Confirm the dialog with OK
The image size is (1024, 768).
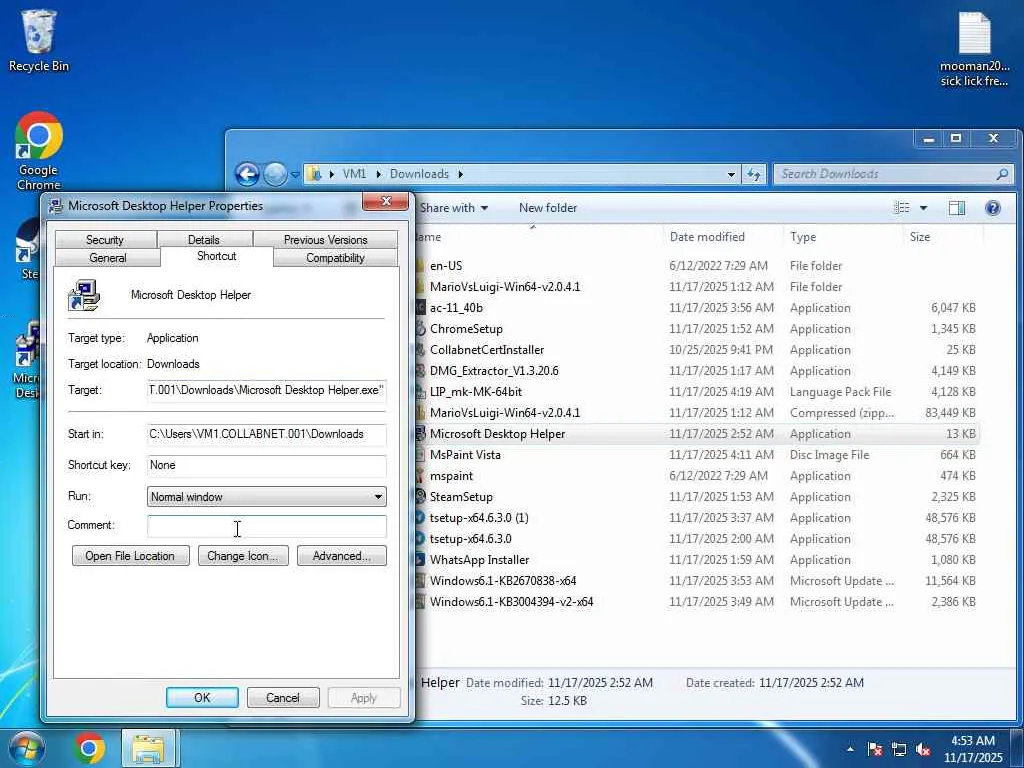(202, 697)
